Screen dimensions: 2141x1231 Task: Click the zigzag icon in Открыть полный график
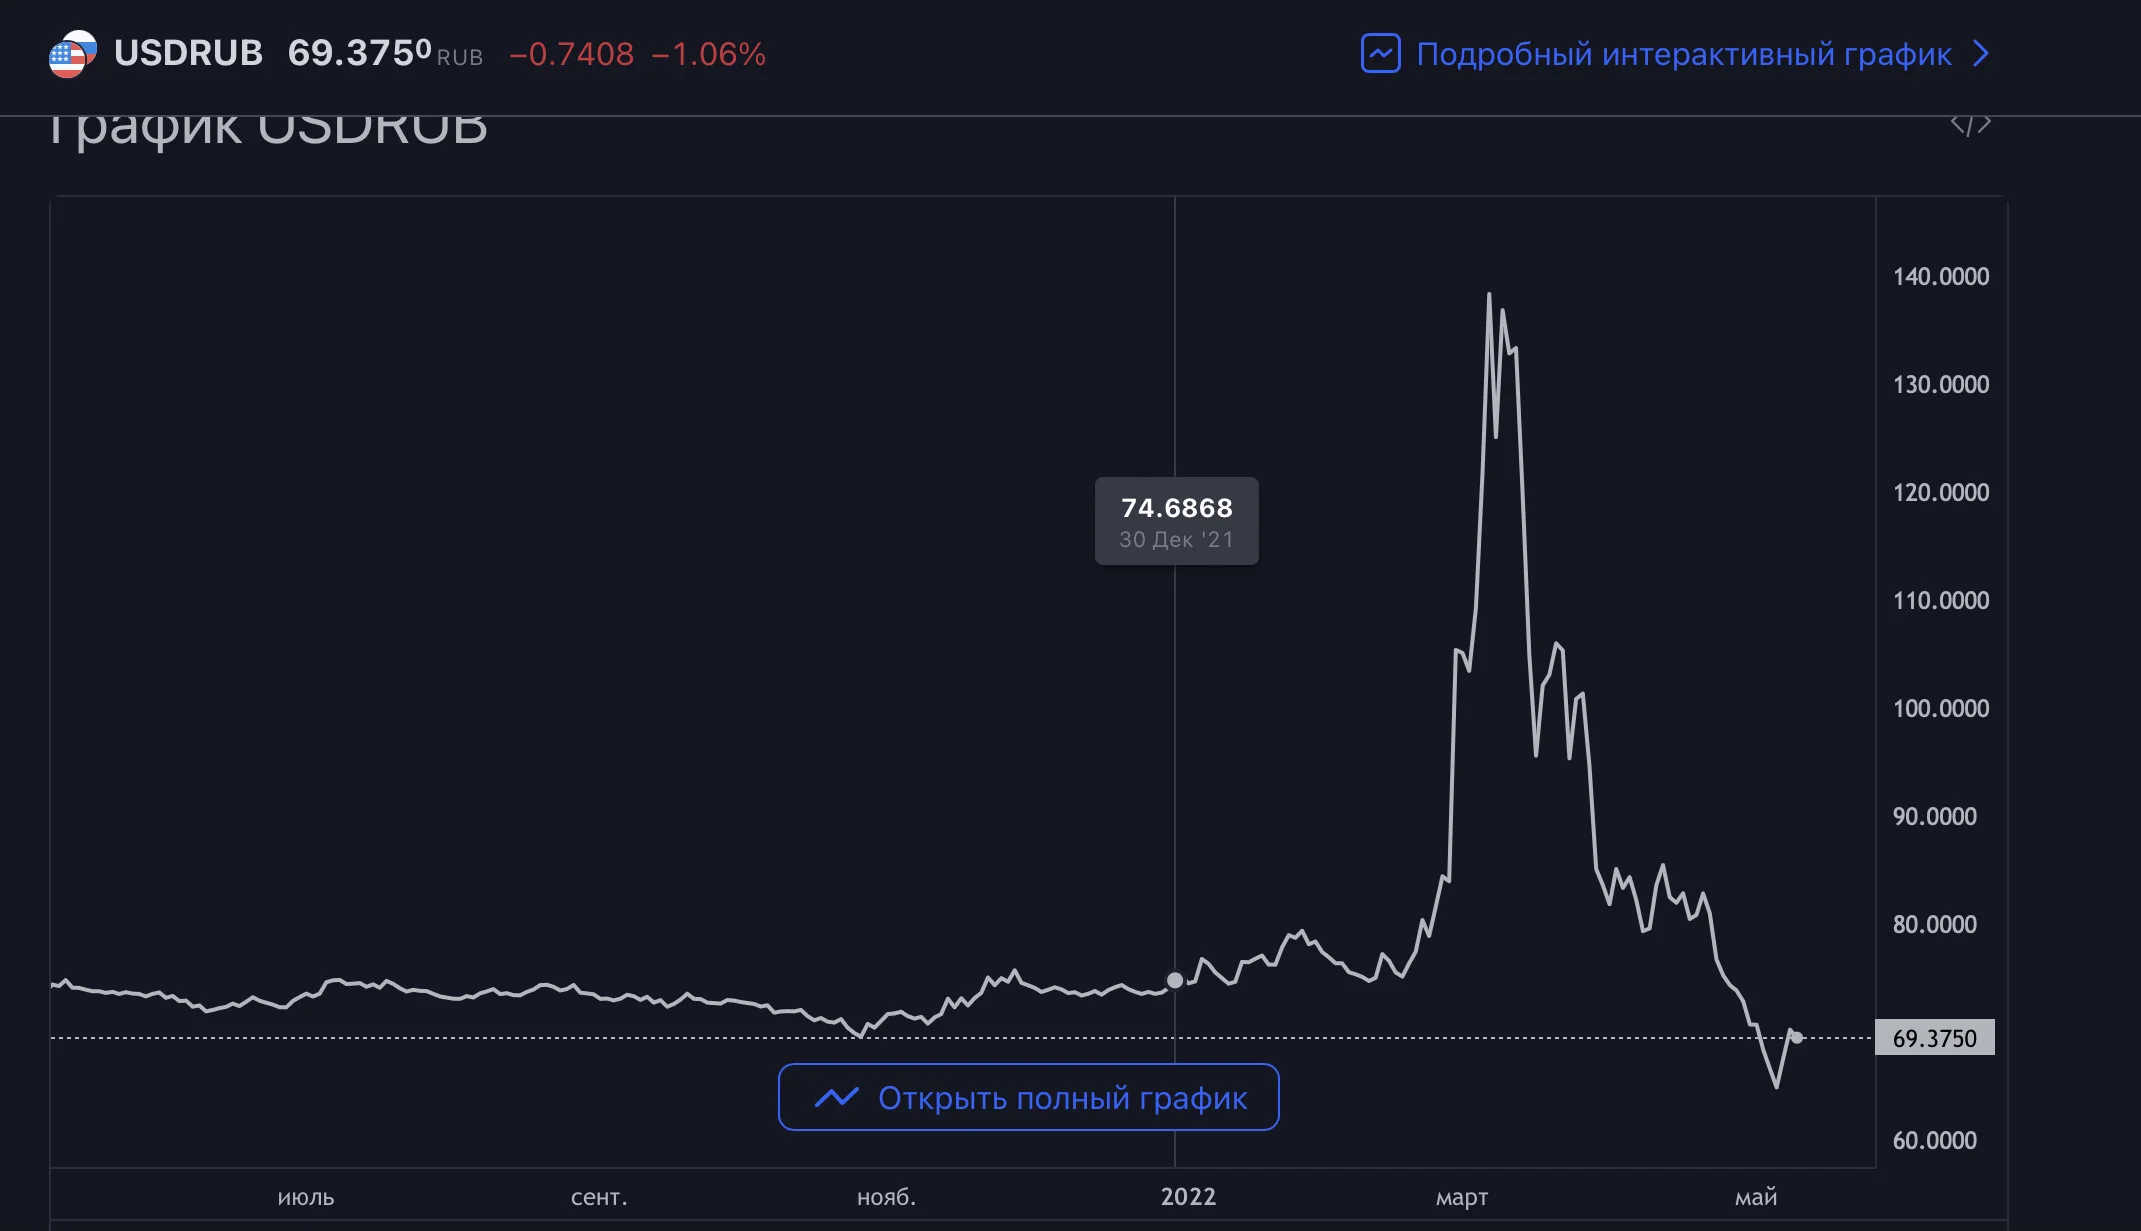point(836,1097)
